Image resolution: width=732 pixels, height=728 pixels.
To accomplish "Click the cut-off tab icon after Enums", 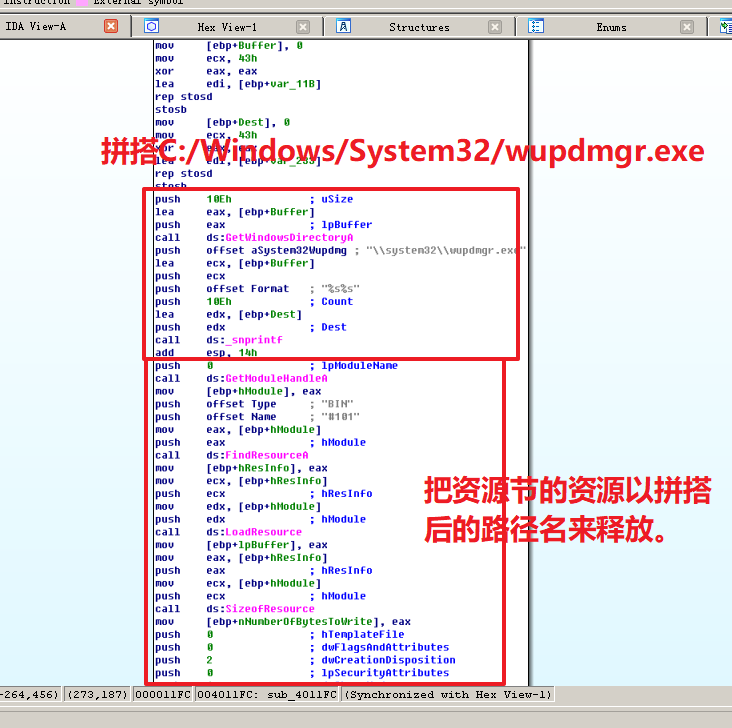I will click(726, 27).
